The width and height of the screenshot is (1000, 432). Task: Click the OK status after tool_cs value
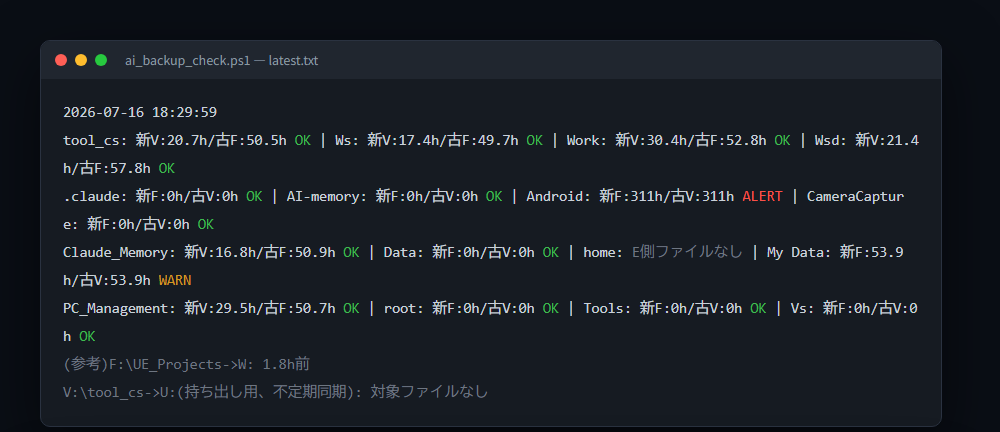[303, 140]
